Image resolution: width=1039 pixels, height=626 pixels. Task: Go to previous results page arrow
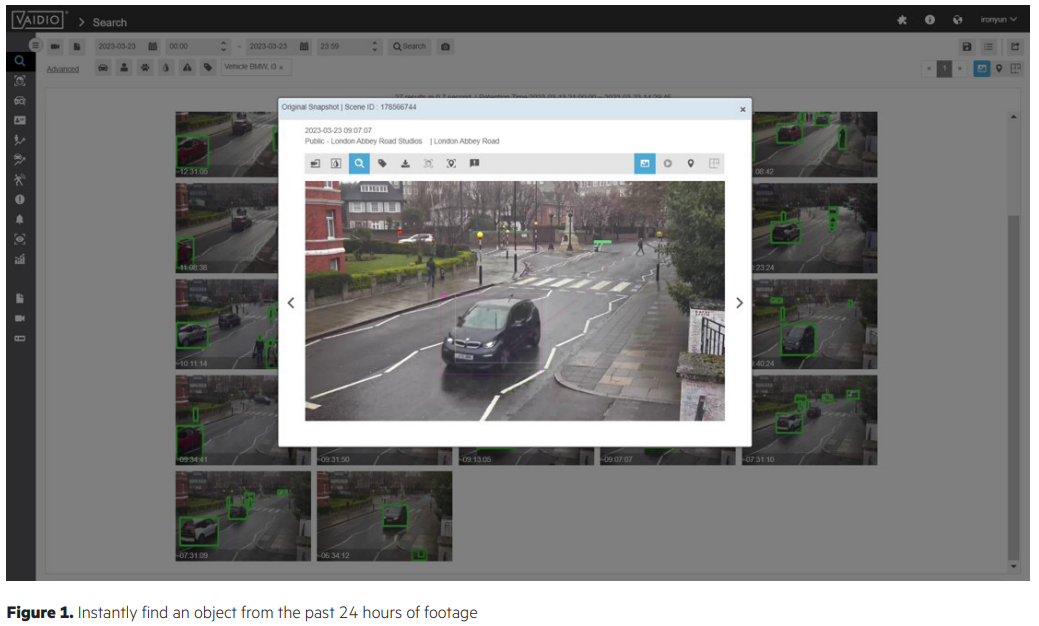pos(929,68)
